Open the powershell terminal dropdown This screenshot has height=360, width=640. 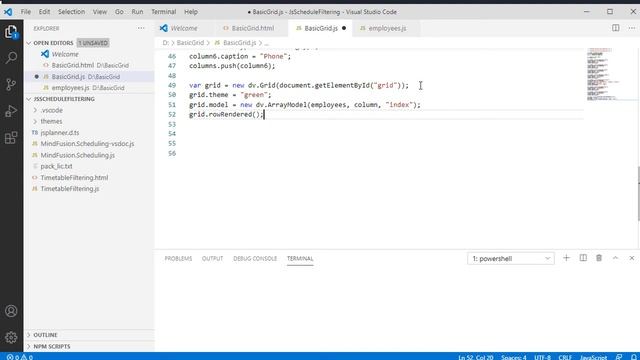[511, 258]
